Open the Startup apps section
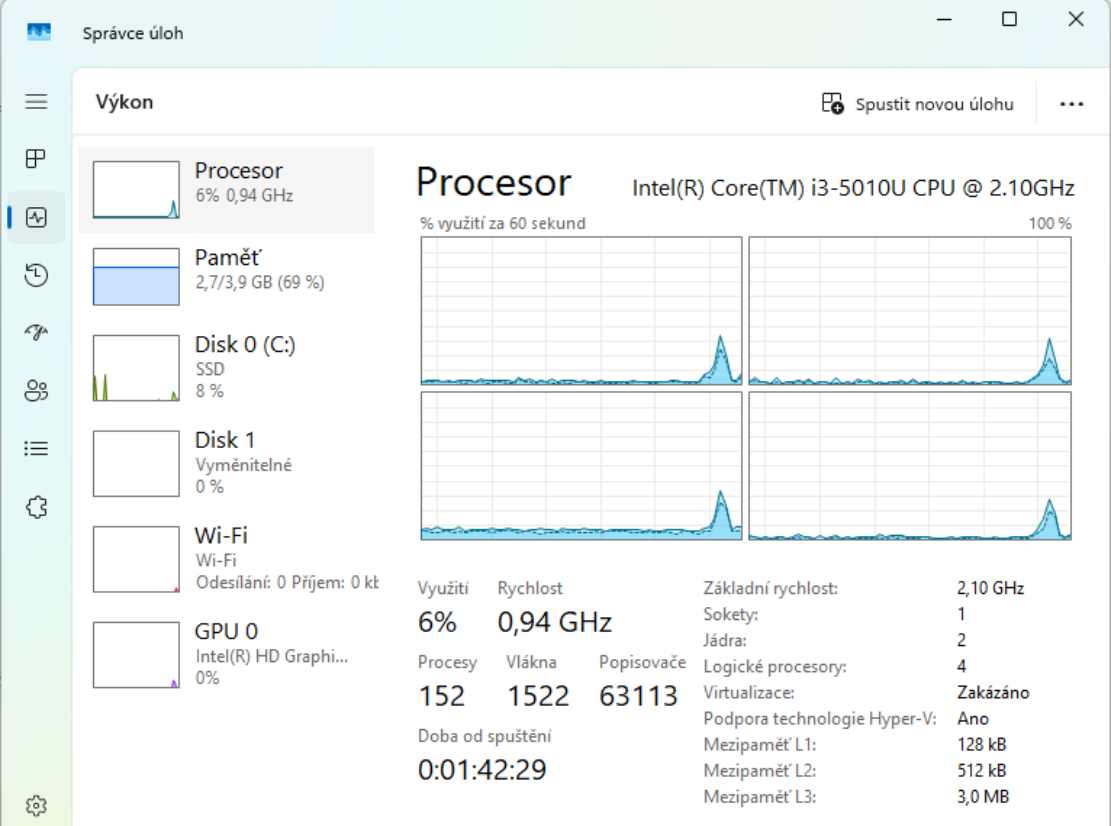This screenshot has height=826, width=1111. point(36,333)
